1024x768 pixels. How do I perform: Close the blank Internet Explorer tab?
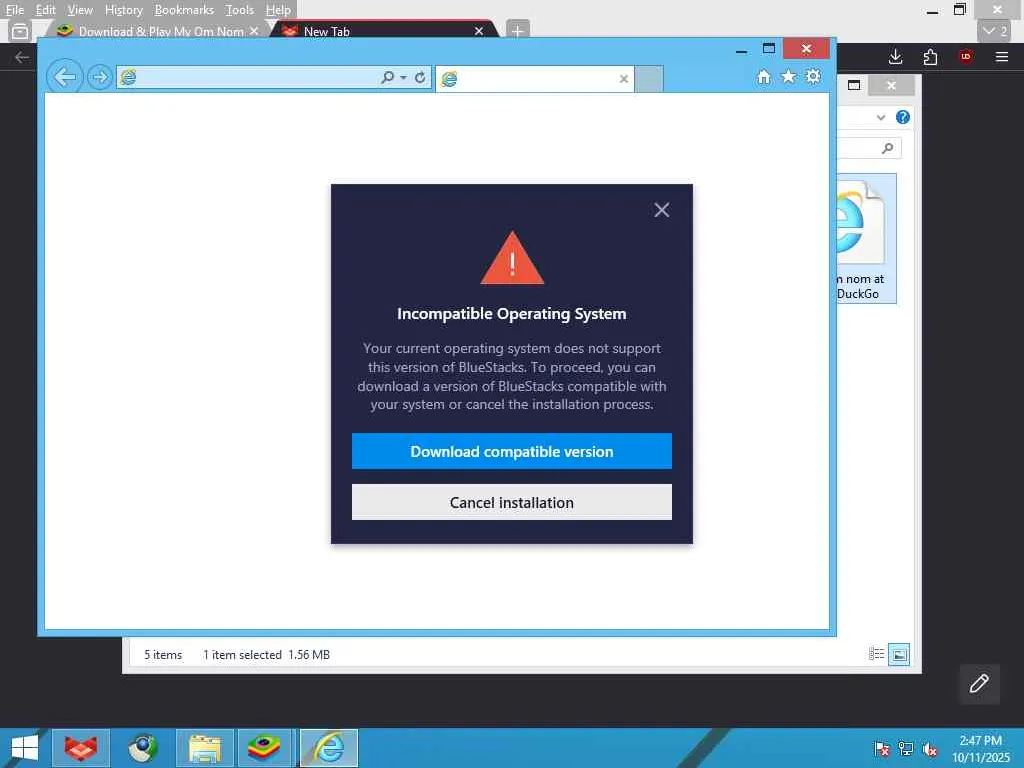pyautogui.click(x=624, y=79)
